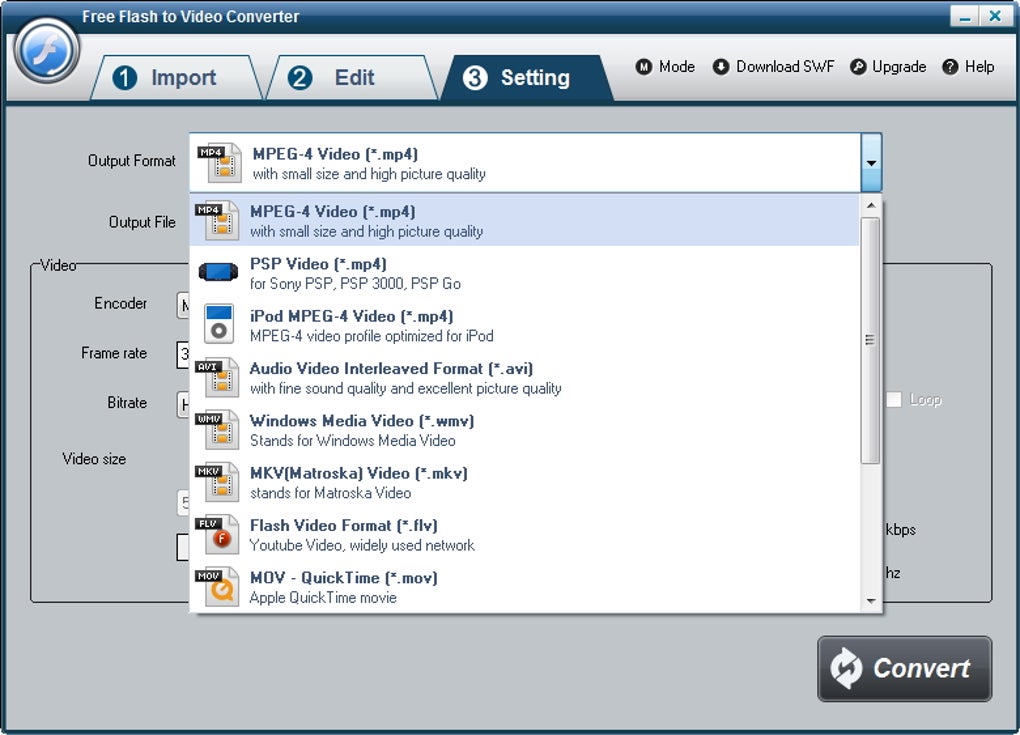Open the Upgrade menu item
This screenshot has height=735, width=1020.
(x=888, y=67)
